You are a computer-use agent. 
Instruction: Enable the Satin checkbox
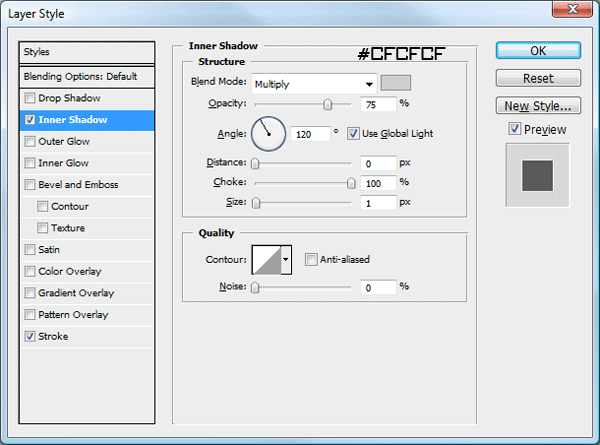(30, 250)
